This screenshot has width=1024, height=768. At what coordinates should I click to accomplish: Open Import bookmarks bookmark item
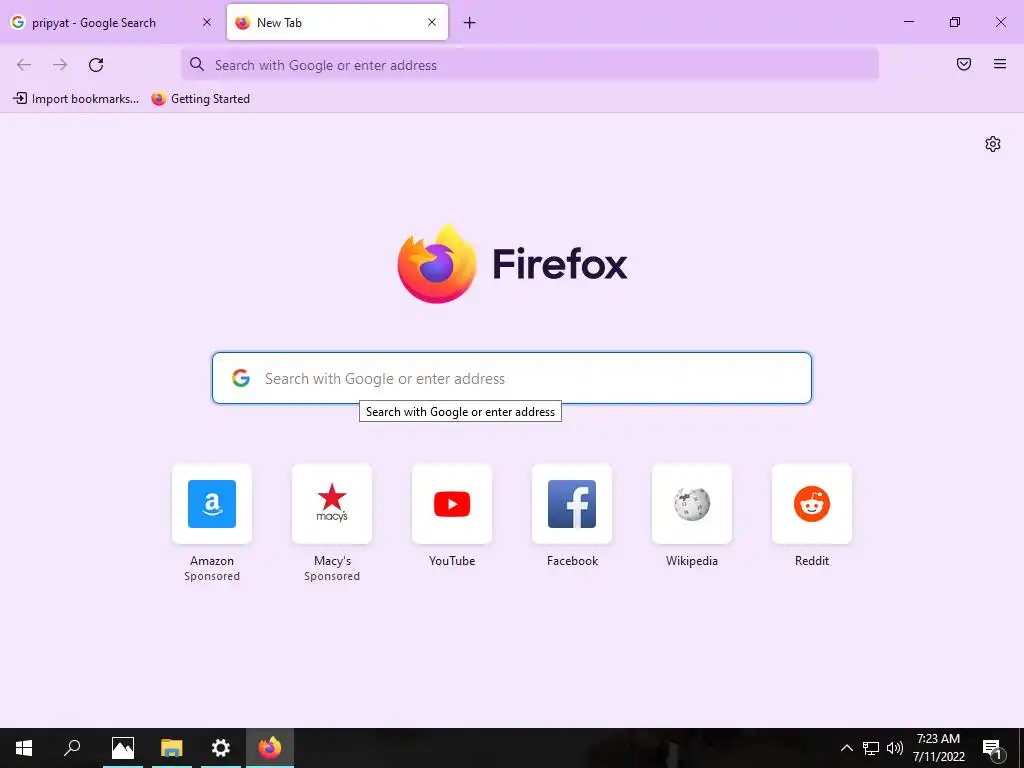pos(76,99)
